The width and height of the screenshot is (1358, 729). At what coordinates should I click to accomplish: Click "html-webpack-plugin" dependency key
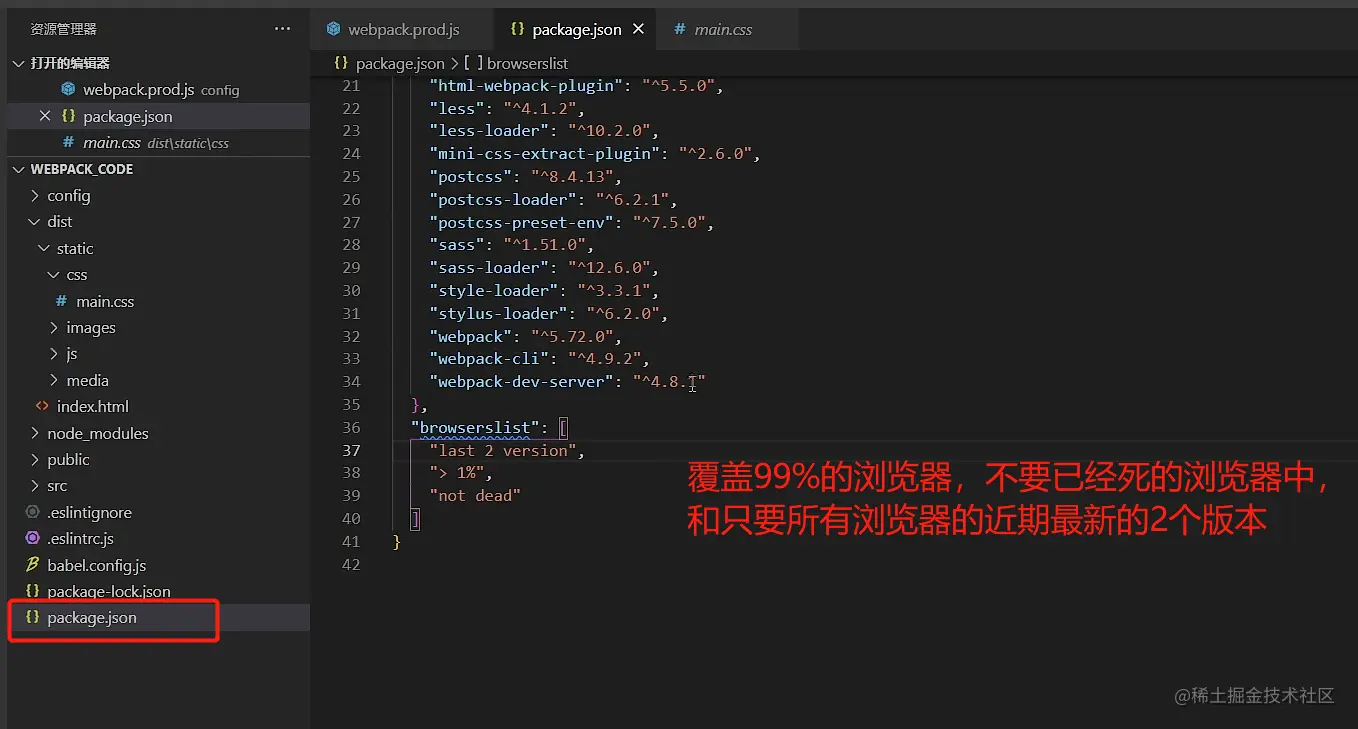(x=526, y=85)
